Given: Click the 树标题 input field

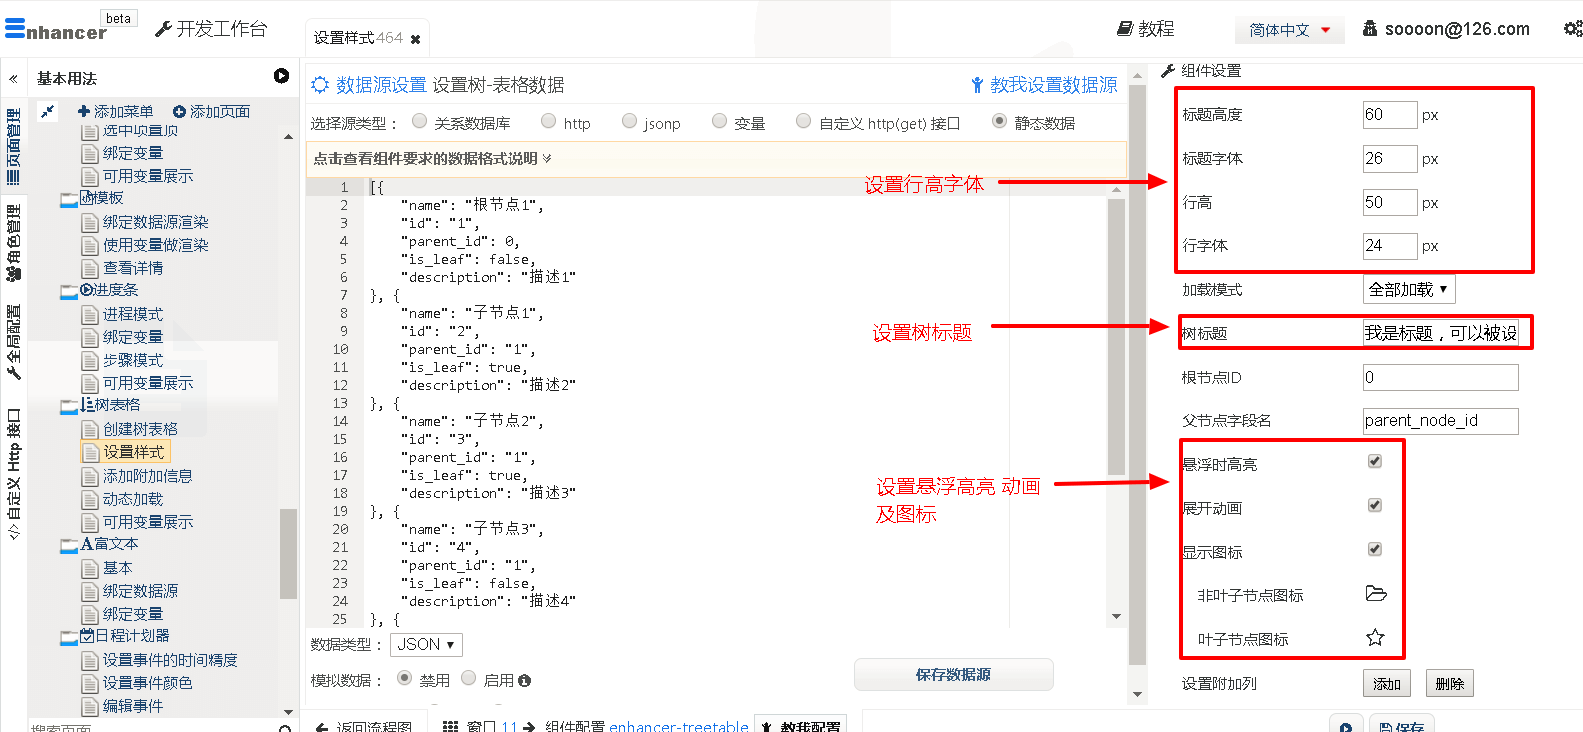Looking at the screenshot, I should coord(1440,334).
